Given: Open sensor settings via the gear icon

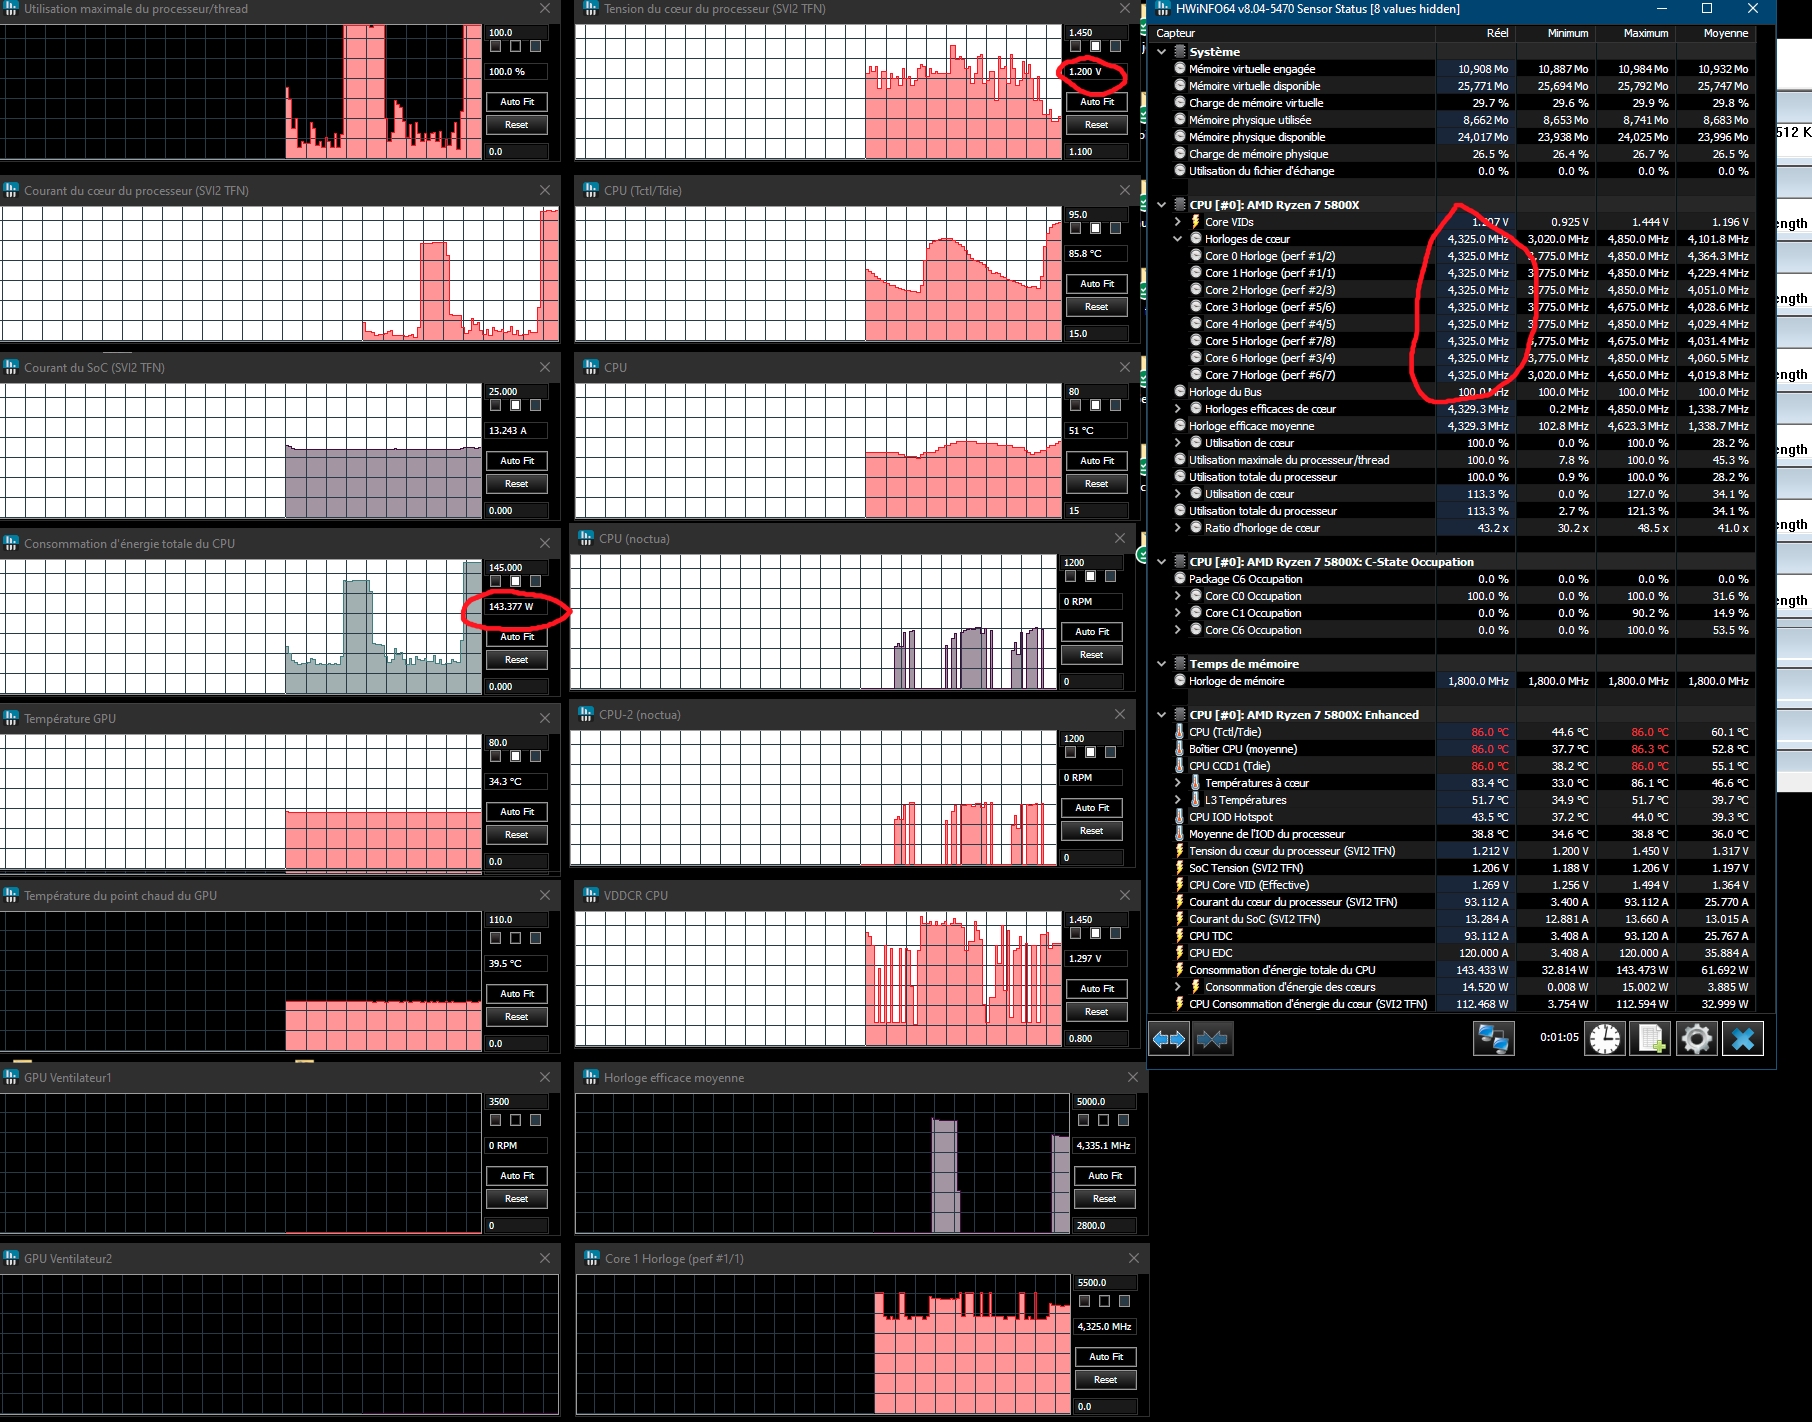Looking at the screenshot, I should click(x=1696, y=1039).
